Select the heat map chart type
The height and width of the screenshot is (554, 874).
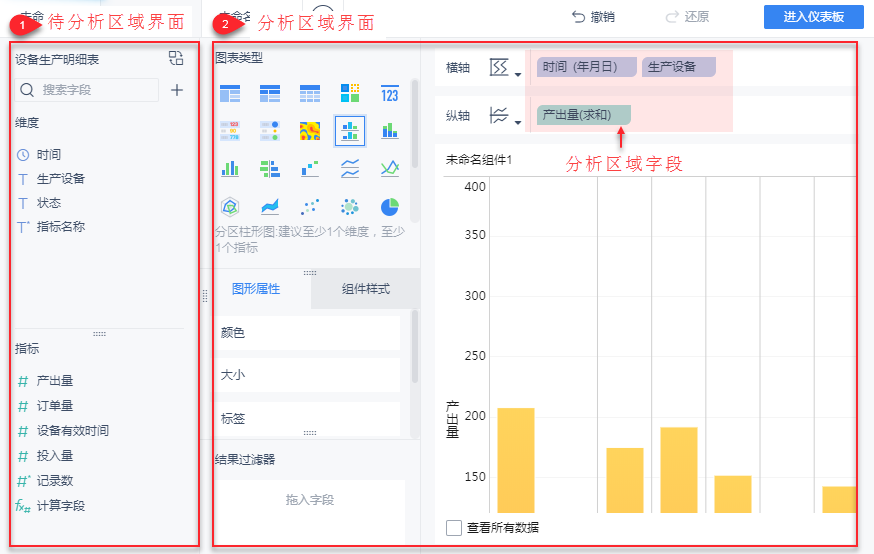(310, 131)
